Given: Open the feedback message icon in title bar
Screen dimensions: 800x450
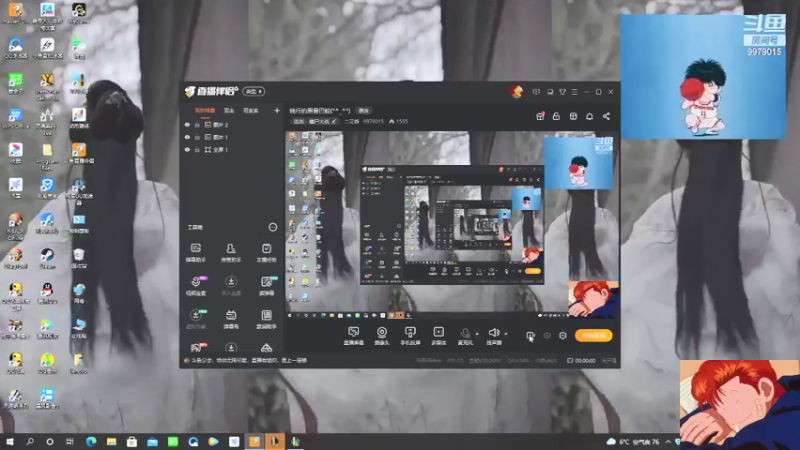Looking at the screenshot, I should click(536, 92).
